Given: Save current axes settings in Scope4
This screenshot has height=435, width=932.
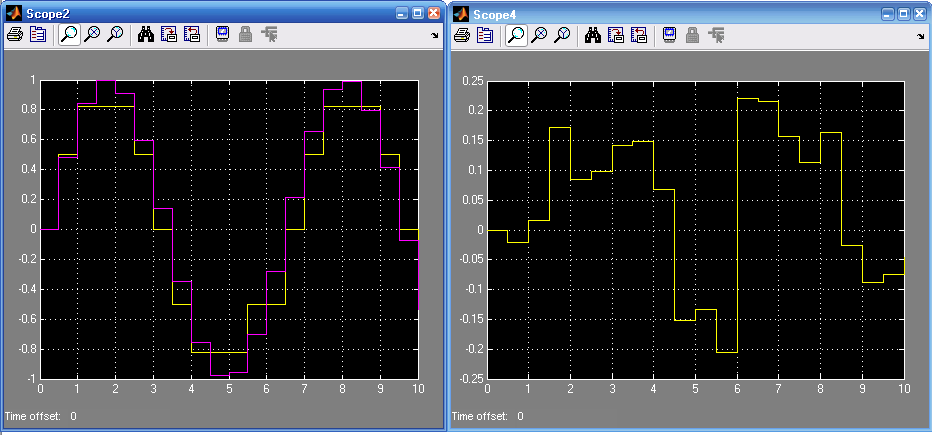Looking at the screenshot, I should 616,35.
